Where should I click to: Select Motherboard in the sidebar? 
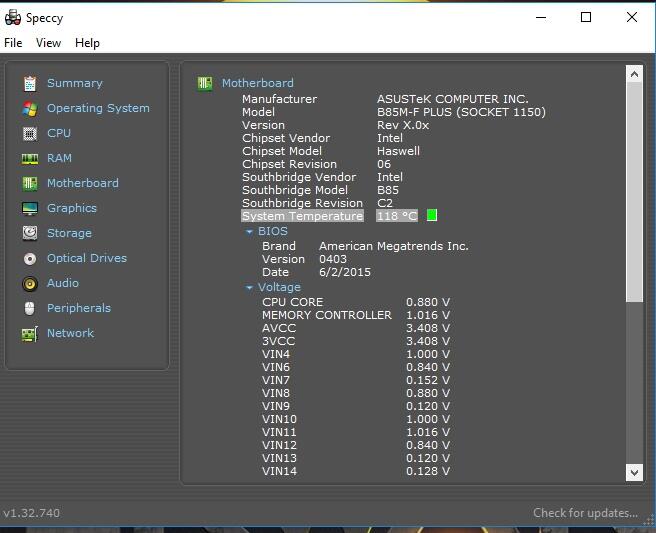pos(83,183)
